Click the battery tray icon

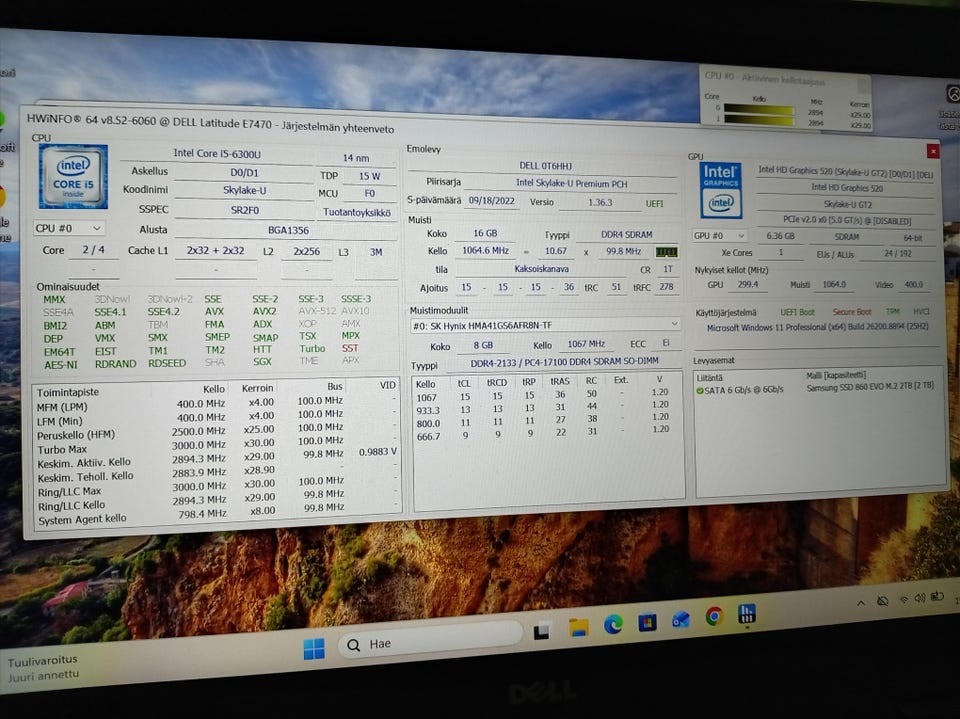click(937, 596)
